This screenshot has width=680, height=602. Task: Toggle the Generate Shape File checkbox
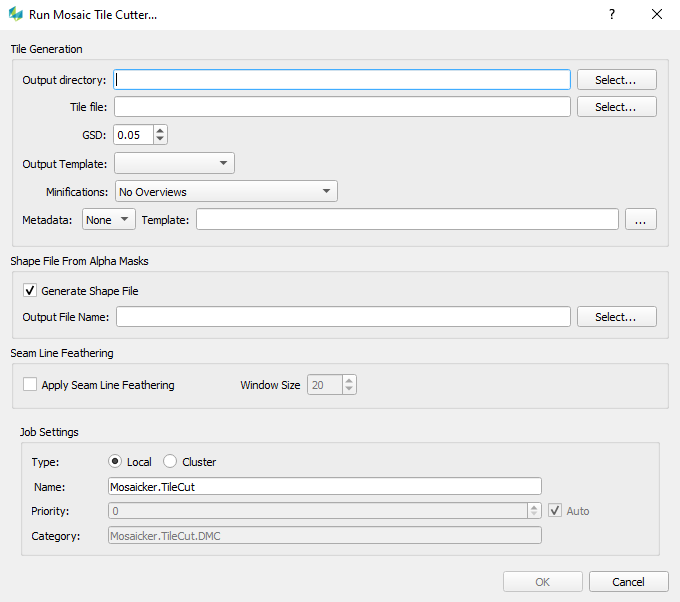29,291
